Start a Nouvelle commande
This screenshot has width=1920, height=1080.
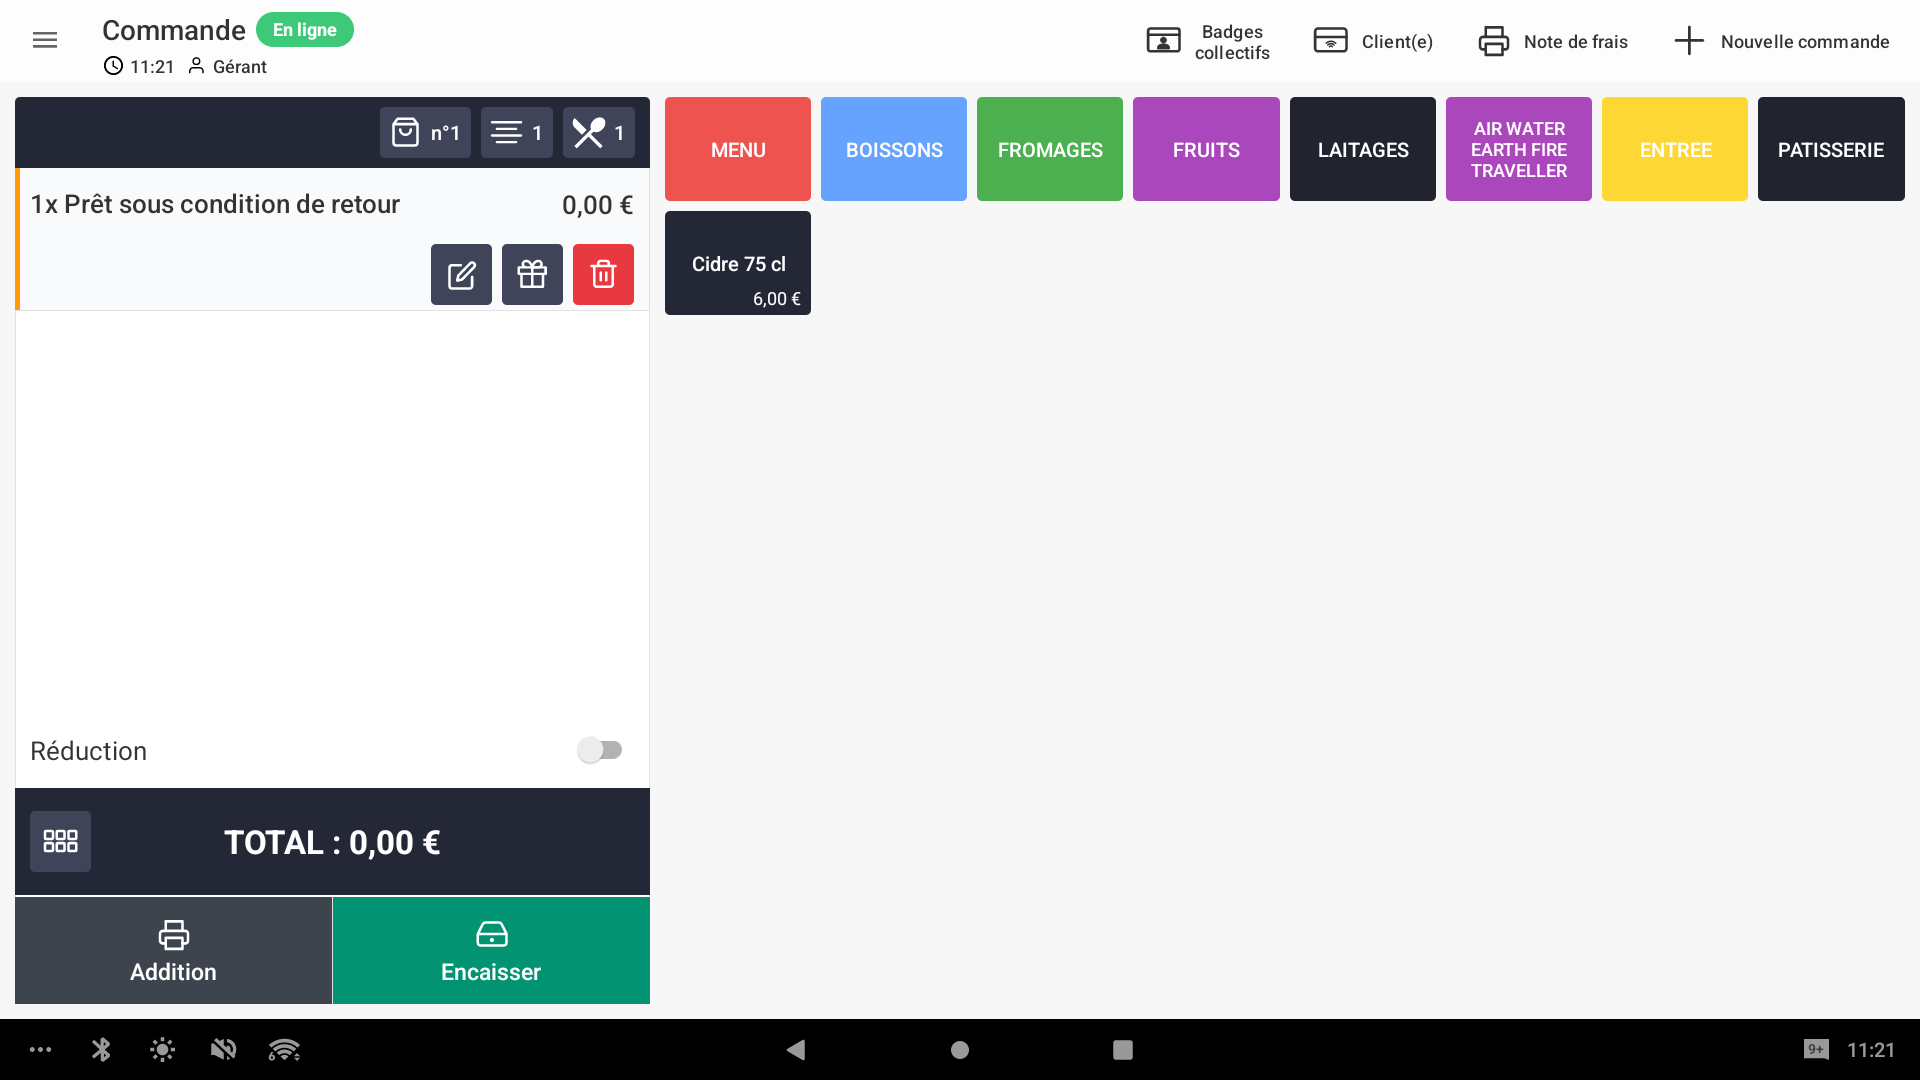pos(1782,41)
